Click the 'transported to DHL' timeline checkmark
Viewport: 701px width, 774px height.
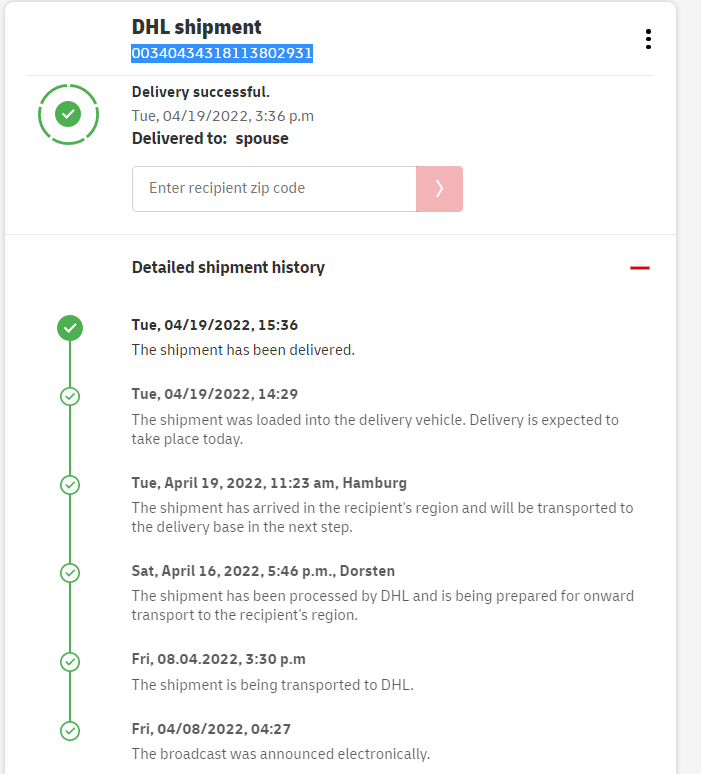70,661
